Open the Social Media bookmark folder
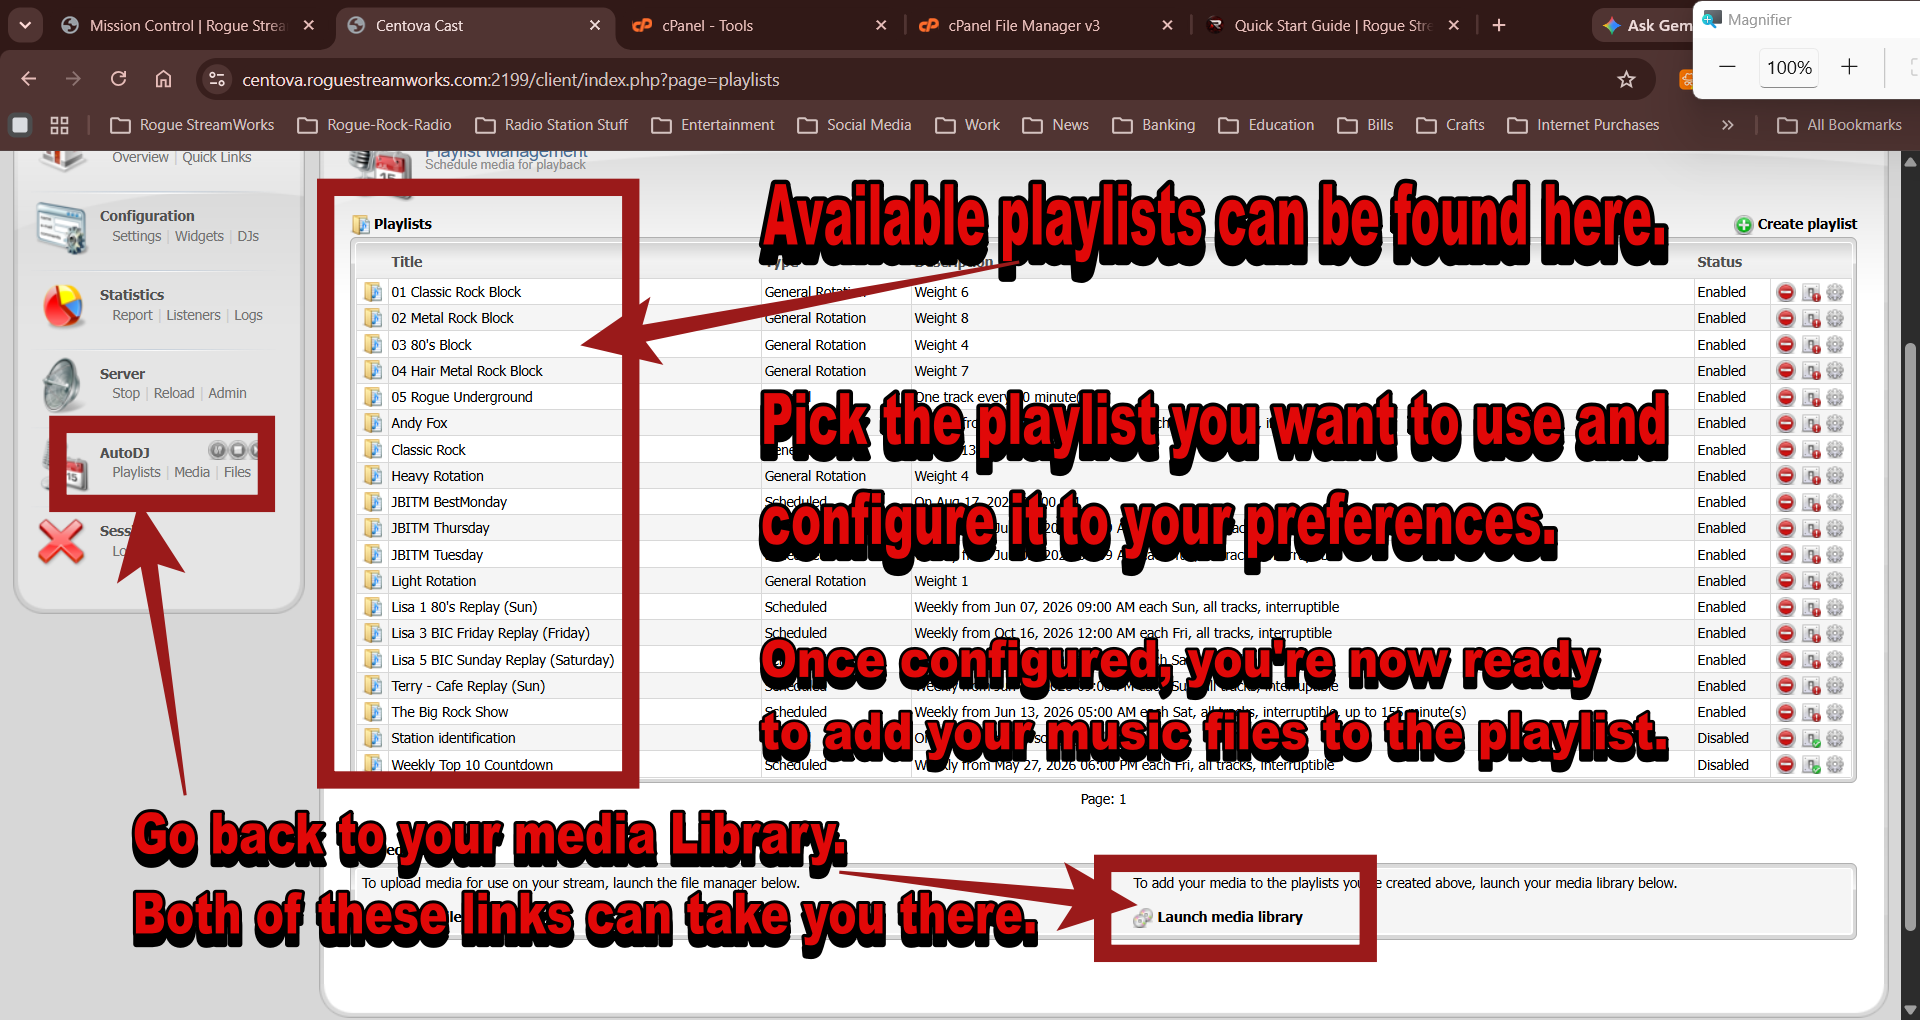Image resolution: width=1920 pixels, height=1020 pixels. tap(855, 125)
